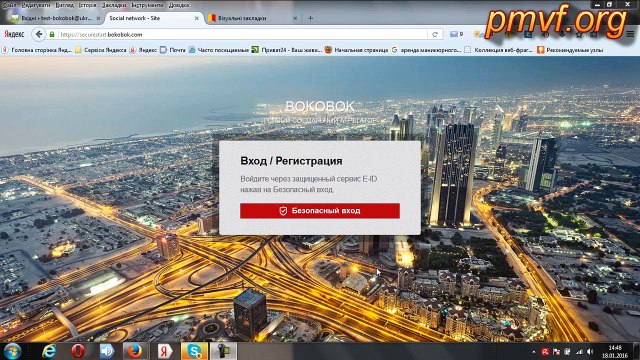
Task: Click the volume speaker tray icon
Action: tap(590, 351)
